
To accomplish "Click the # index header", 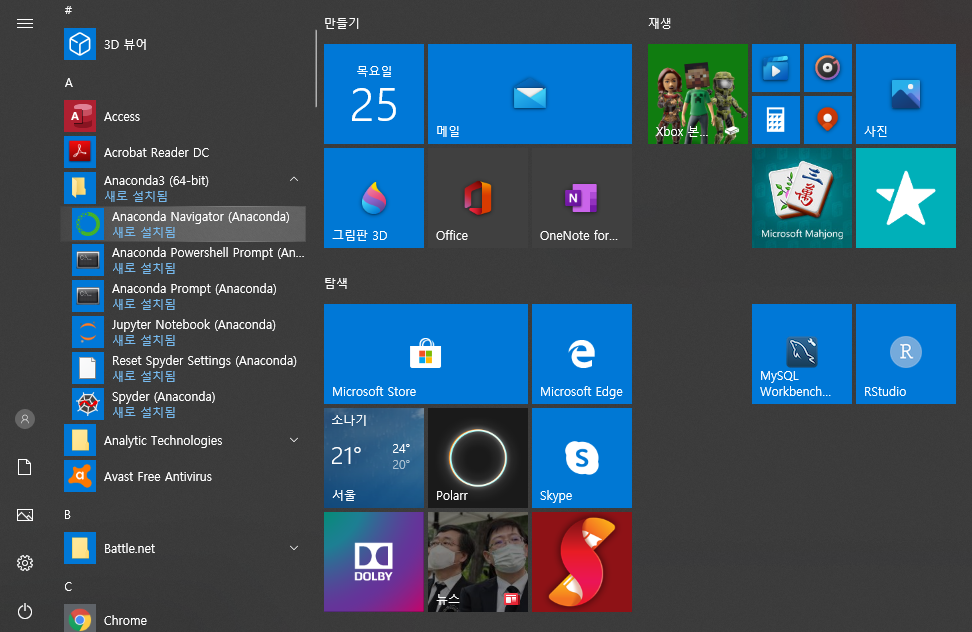I will point(68,10).
